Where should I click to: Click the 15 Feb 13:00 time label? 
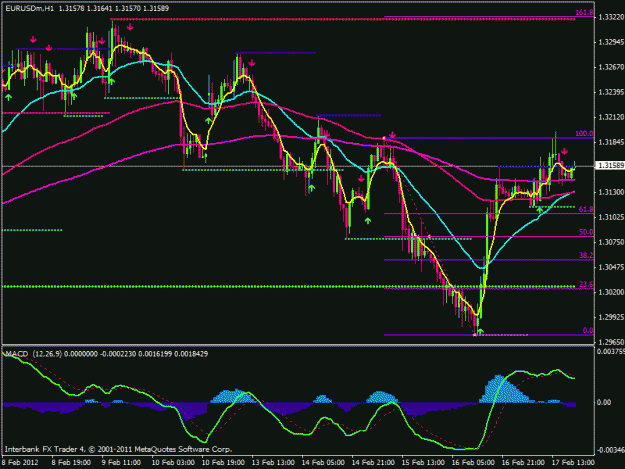pyautogui.click(x=423, y=462)
